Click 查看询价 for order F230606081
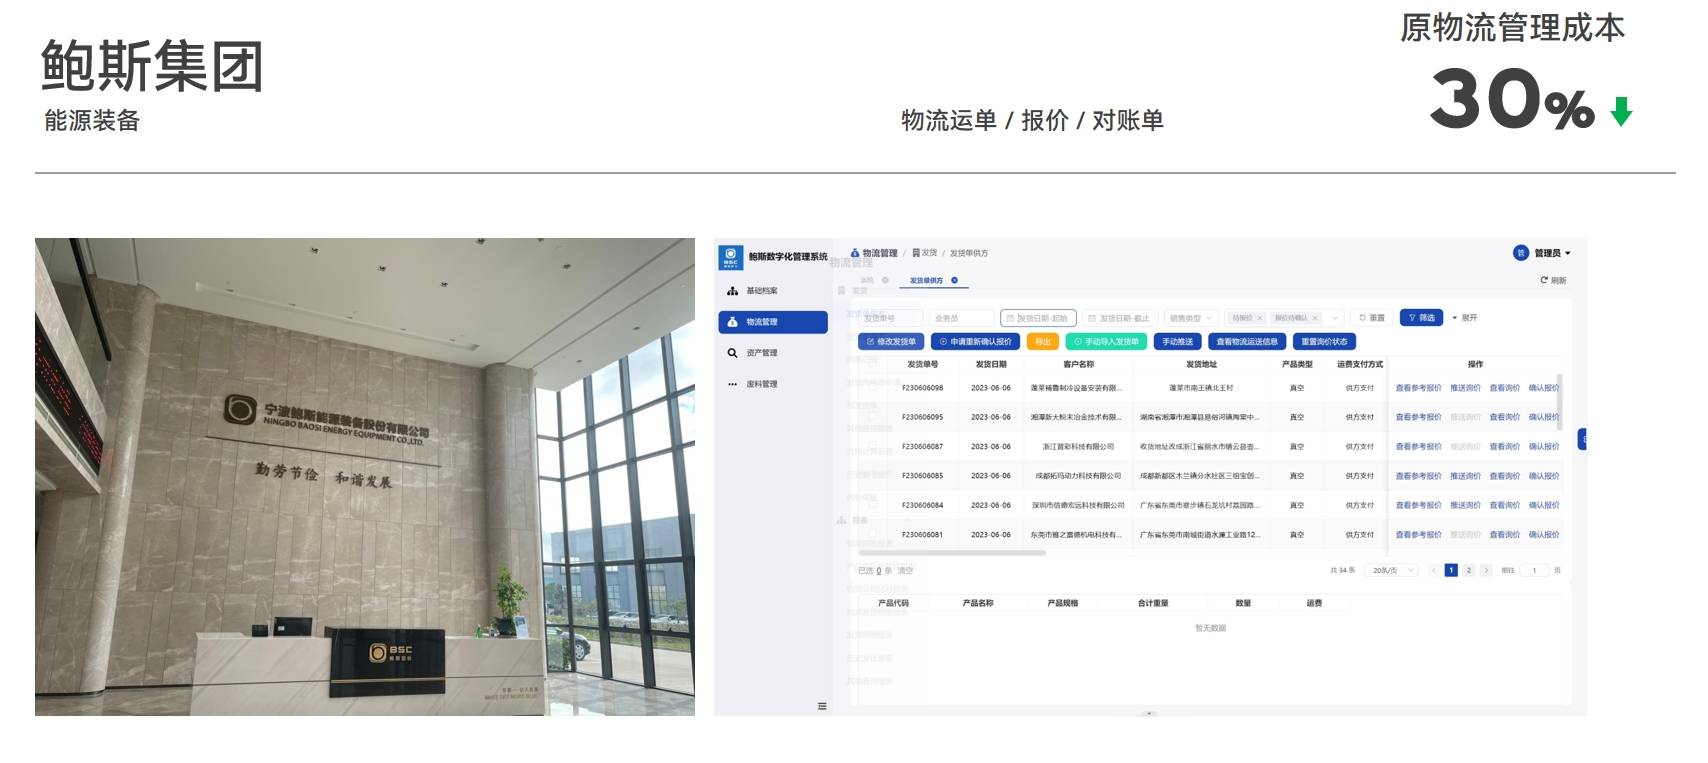Image resolution: width=1708 pixels, height=763 pixels. (1504, 535)
